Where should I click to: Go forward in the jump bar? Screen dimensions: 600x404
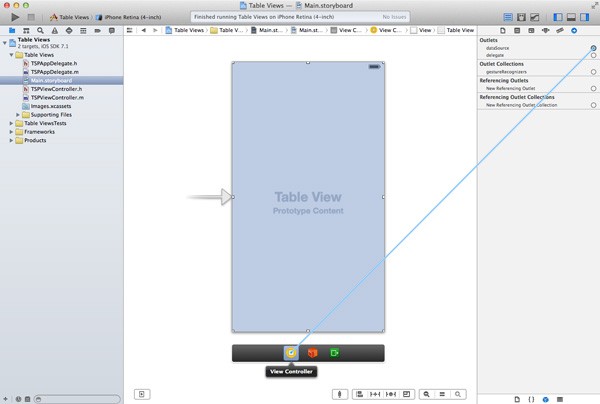tap(155, 30)
